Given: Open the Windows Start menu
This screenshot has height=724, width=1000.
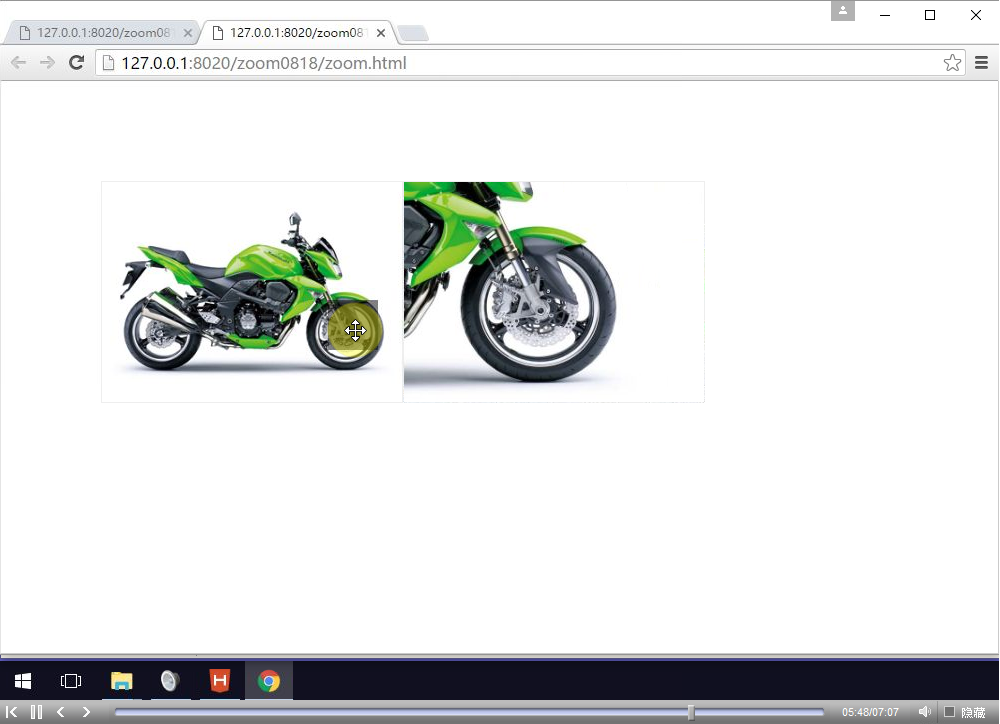Looking at the screenshot, I should pos(22,681).
